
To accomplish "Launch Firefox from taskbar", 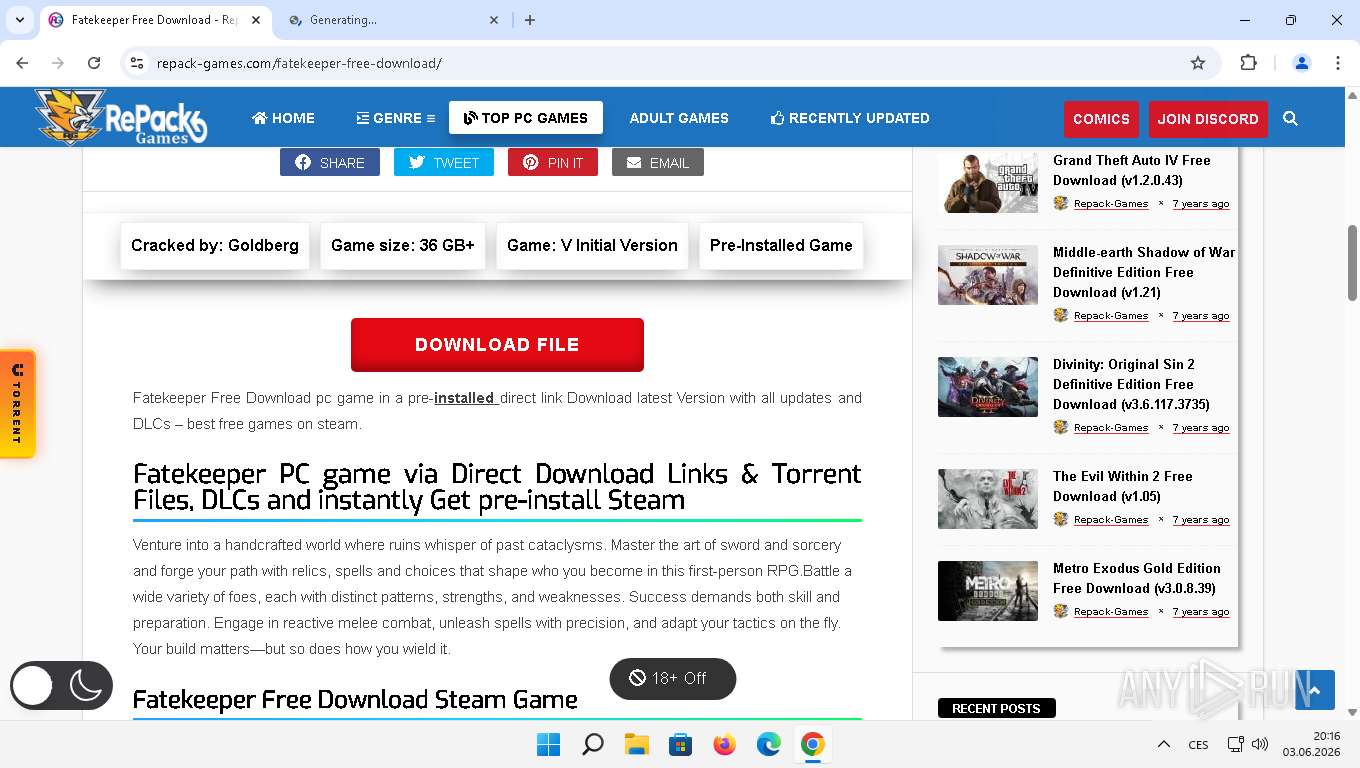I will pyautogui.click(x=725, y=744).
